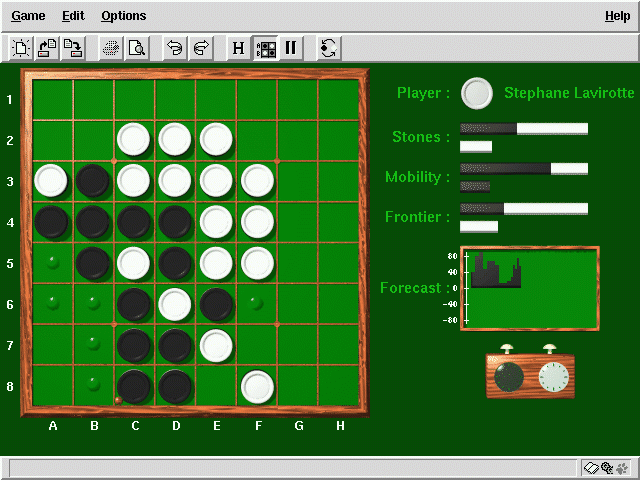
Task: Open the Help menu
Action: (617, 16)
